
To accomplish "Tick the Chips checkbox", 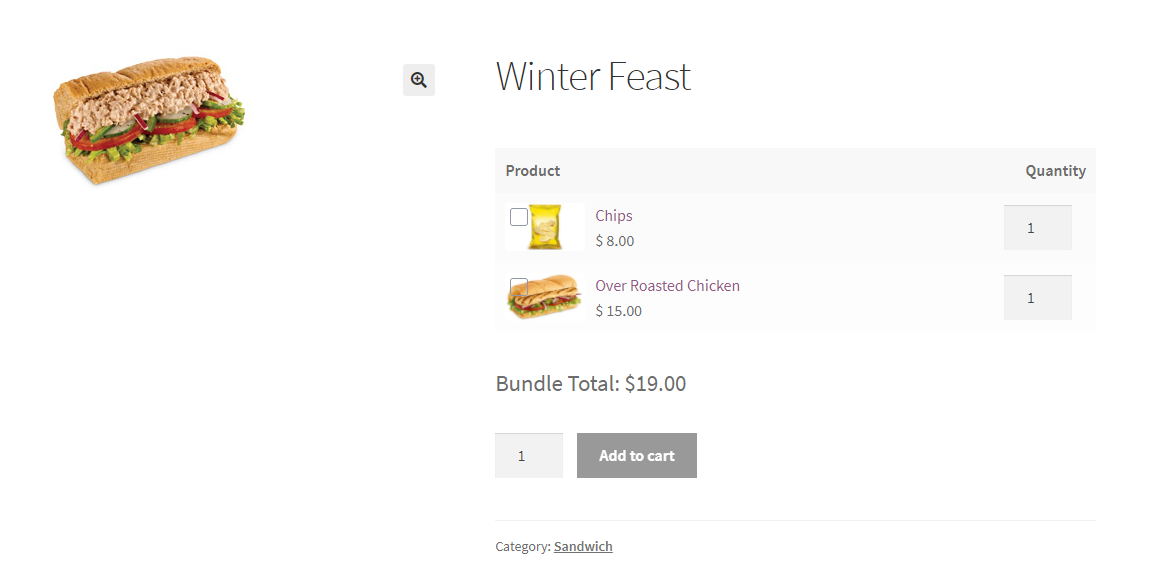I will 519,217.
